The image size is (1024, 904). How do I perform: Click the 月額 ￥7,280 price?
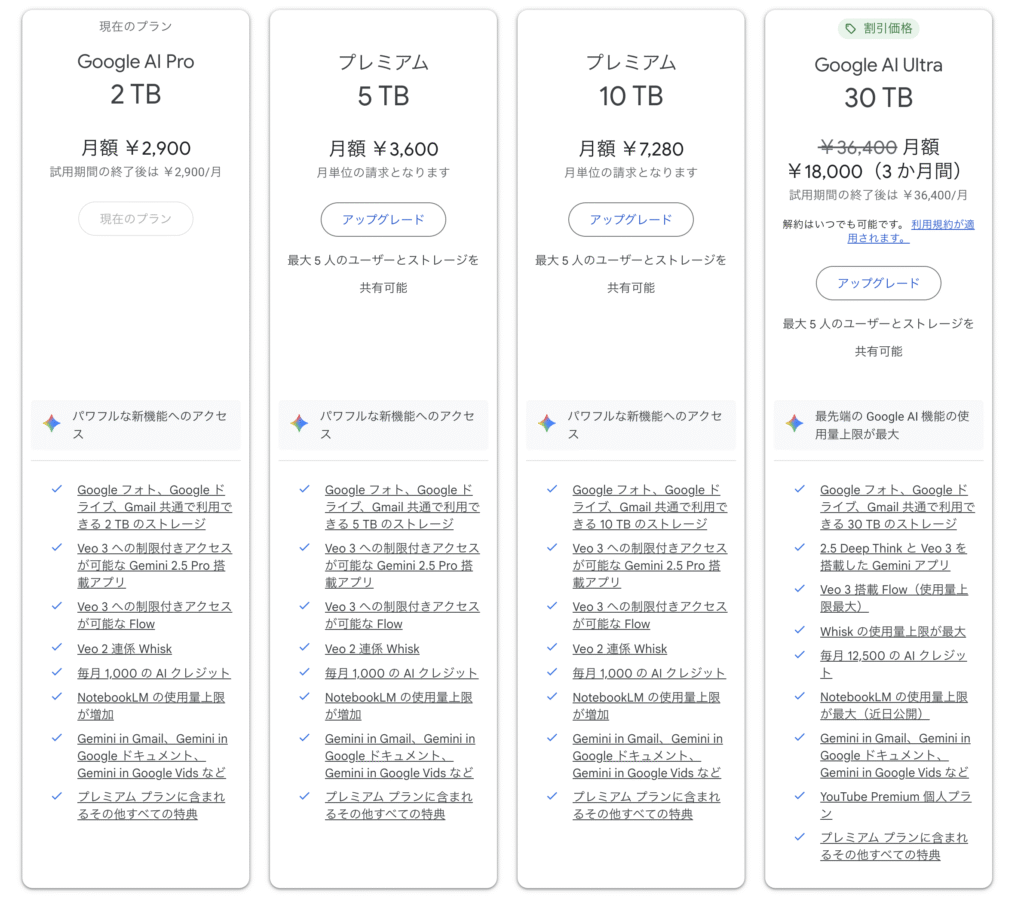pos(631,149)
